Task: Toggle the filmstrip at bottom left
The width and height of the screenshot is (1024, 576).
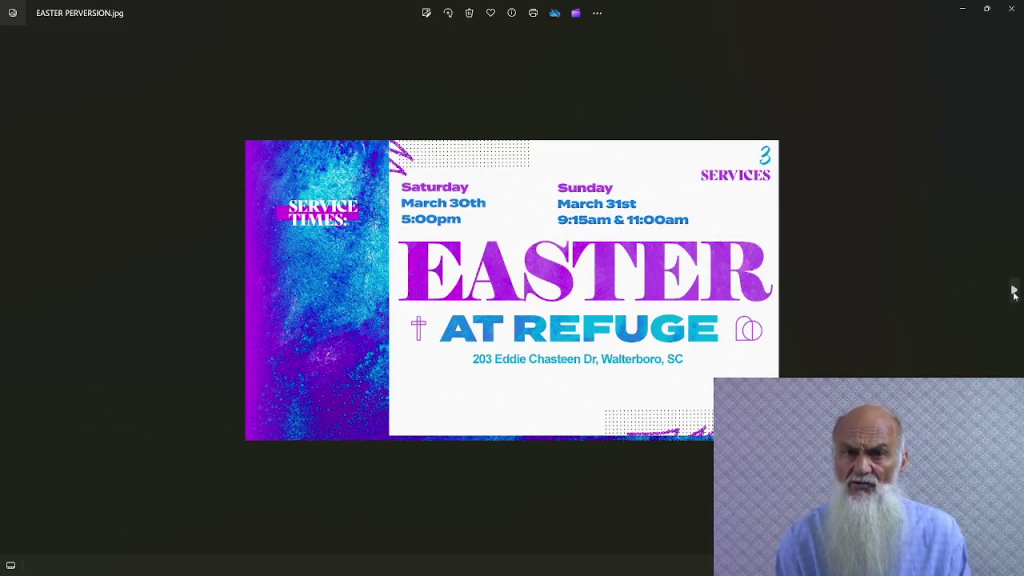Action: (x=10, y=566)
